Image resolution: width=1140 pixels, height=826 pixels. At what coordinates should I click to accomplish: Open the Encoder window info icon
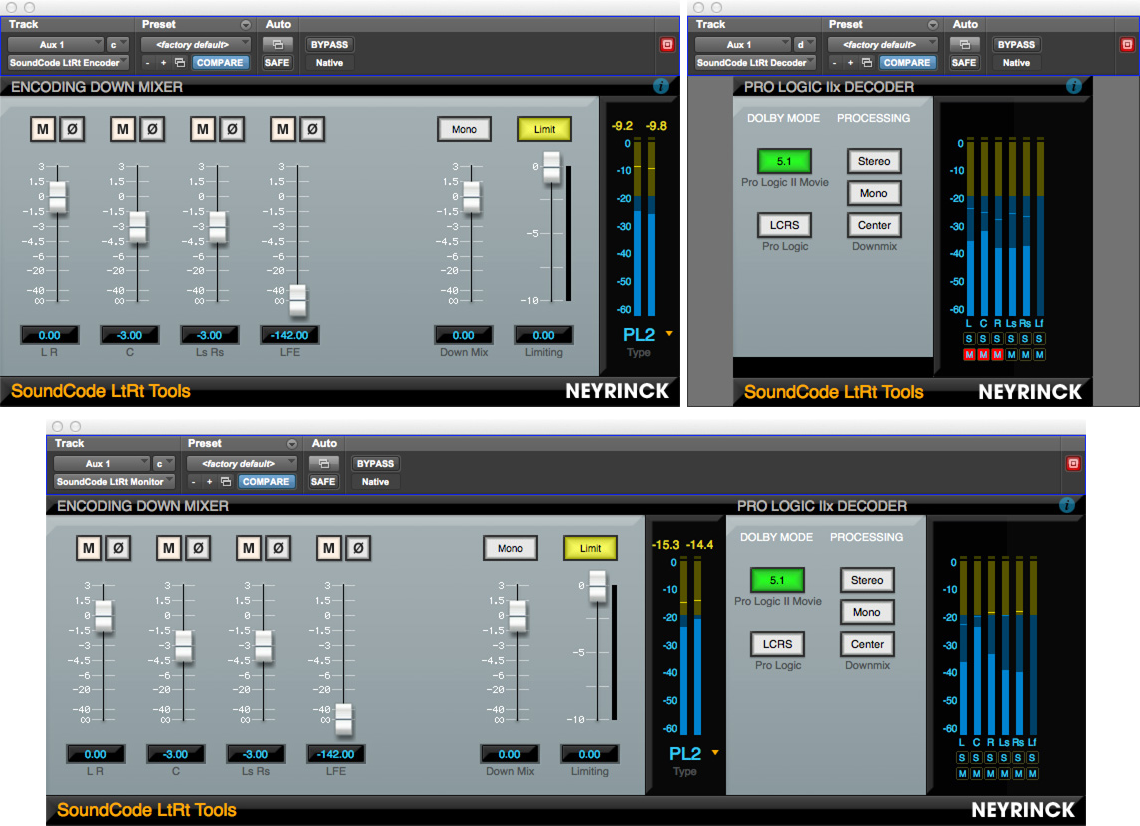point(661,87)
